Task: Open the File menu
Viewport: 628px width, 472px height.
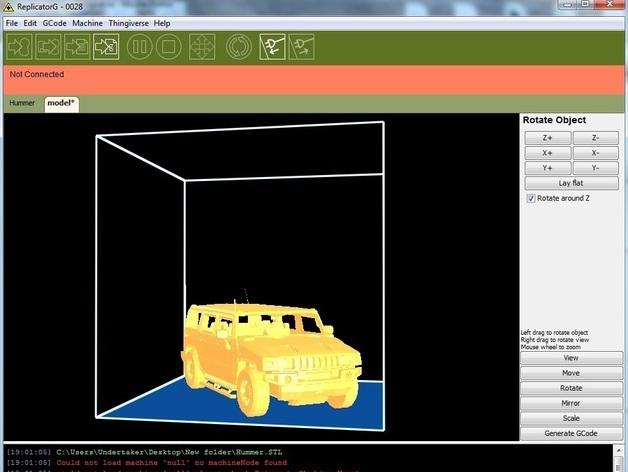Action: point(12,23)
